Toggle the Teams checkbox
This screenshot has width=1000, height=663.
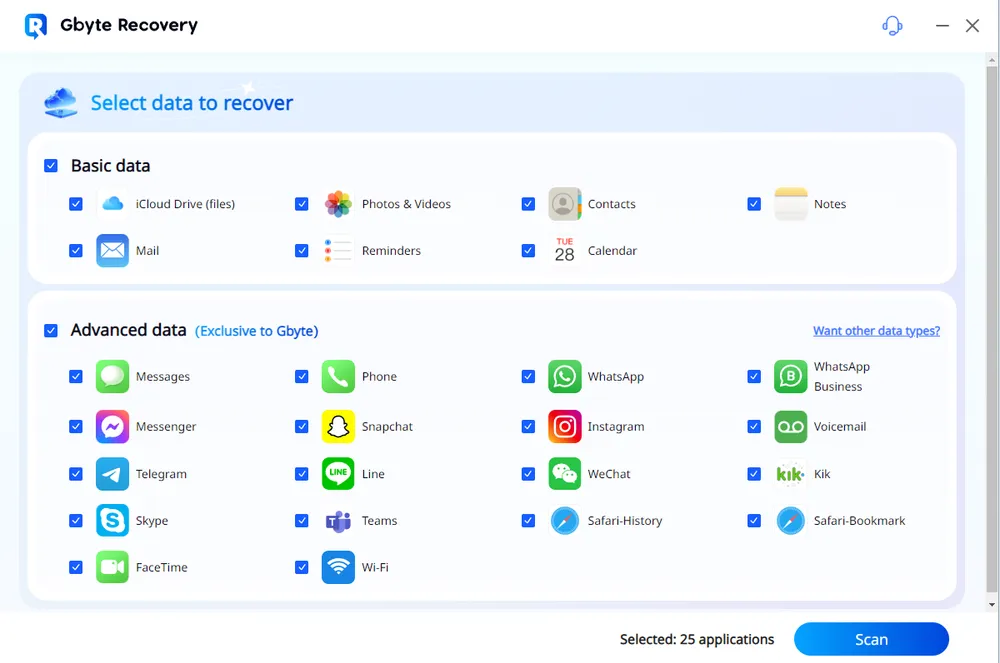(302, 520)
